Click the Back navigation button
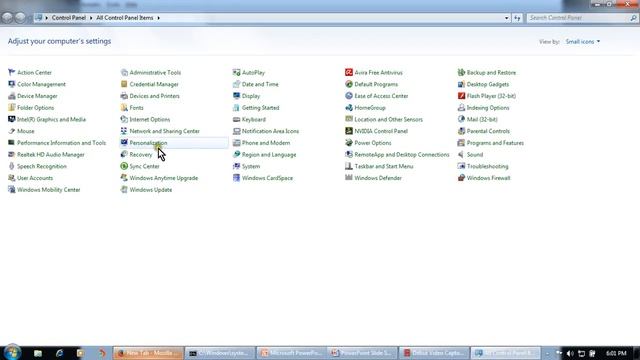 (7, 18)
